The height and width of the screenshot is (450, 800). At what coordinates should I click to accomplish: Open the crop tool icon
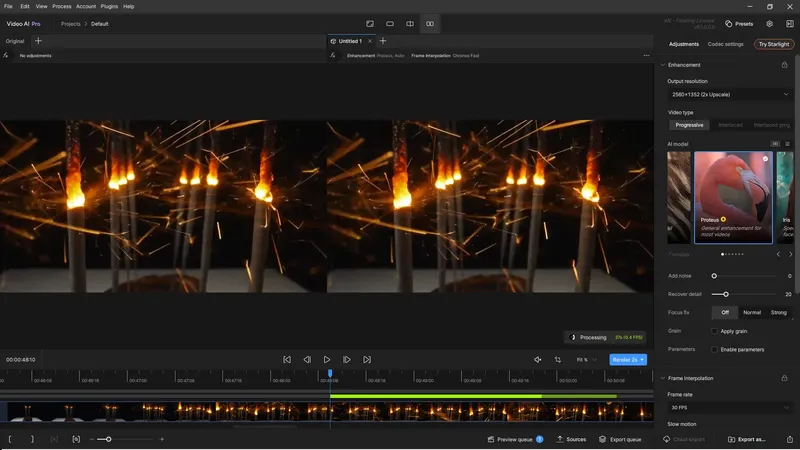[558, 359]
